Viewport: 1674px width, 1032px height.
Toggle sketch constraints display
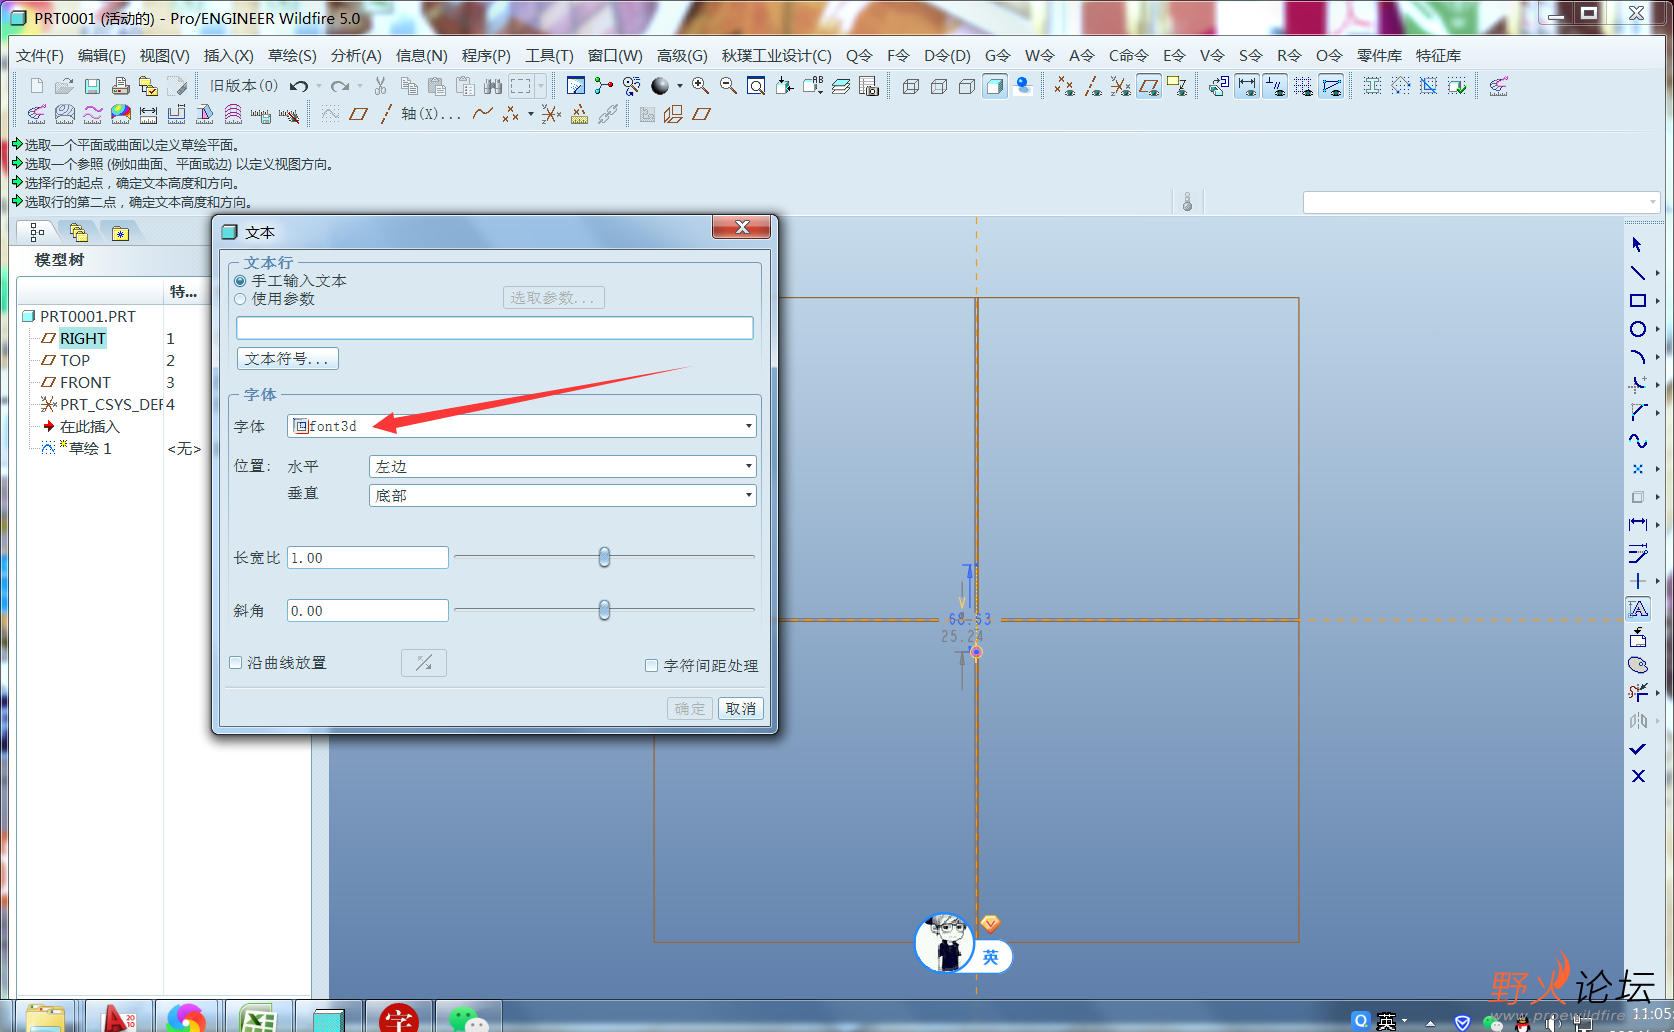click(x=1275, y=86)
